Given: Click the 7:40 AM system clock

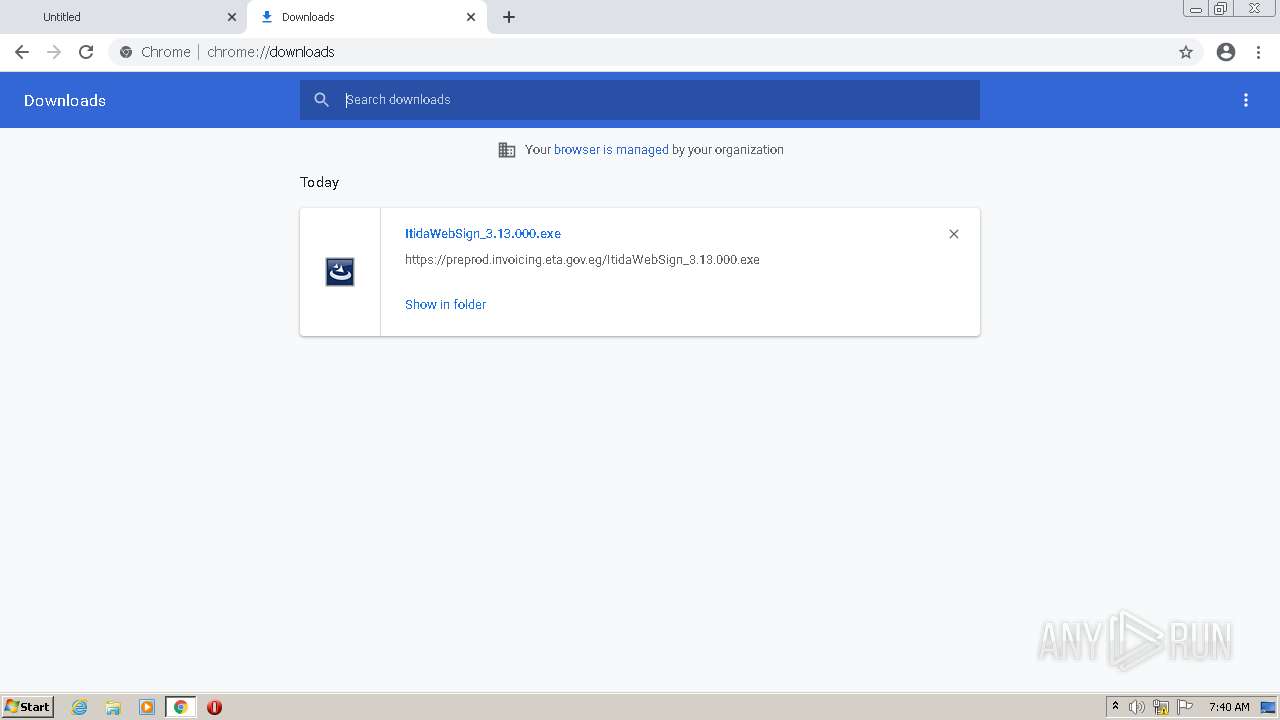Looking at the screenshot, I should (x=1229, y=707).
